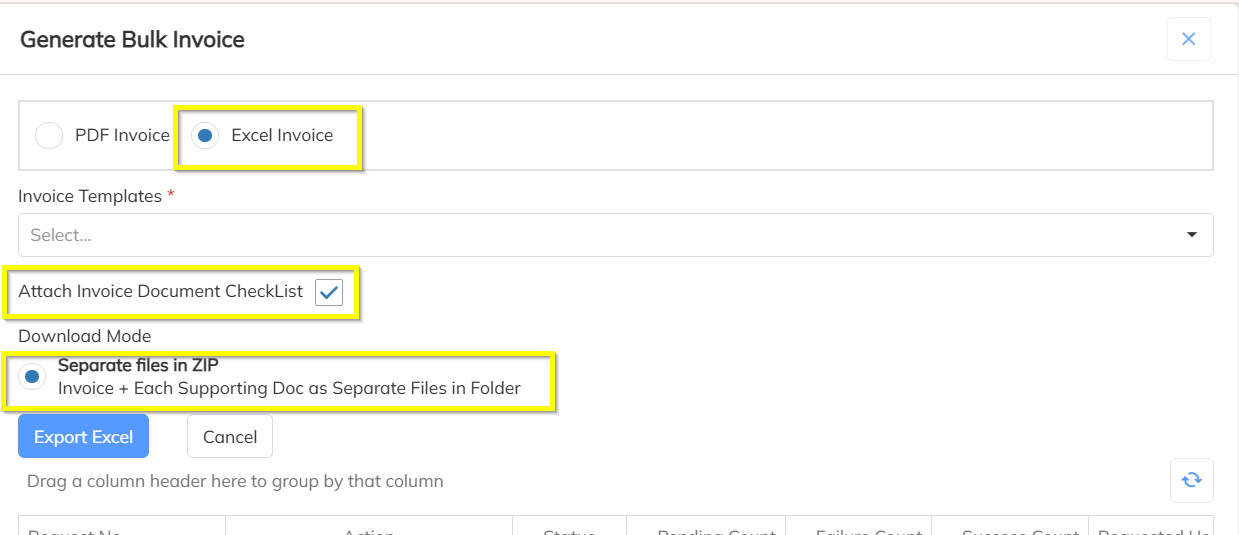Click the Attach Invoice Document CheckList label
This screenshot has width=1239, height=535.
click(x=160, y=291)
